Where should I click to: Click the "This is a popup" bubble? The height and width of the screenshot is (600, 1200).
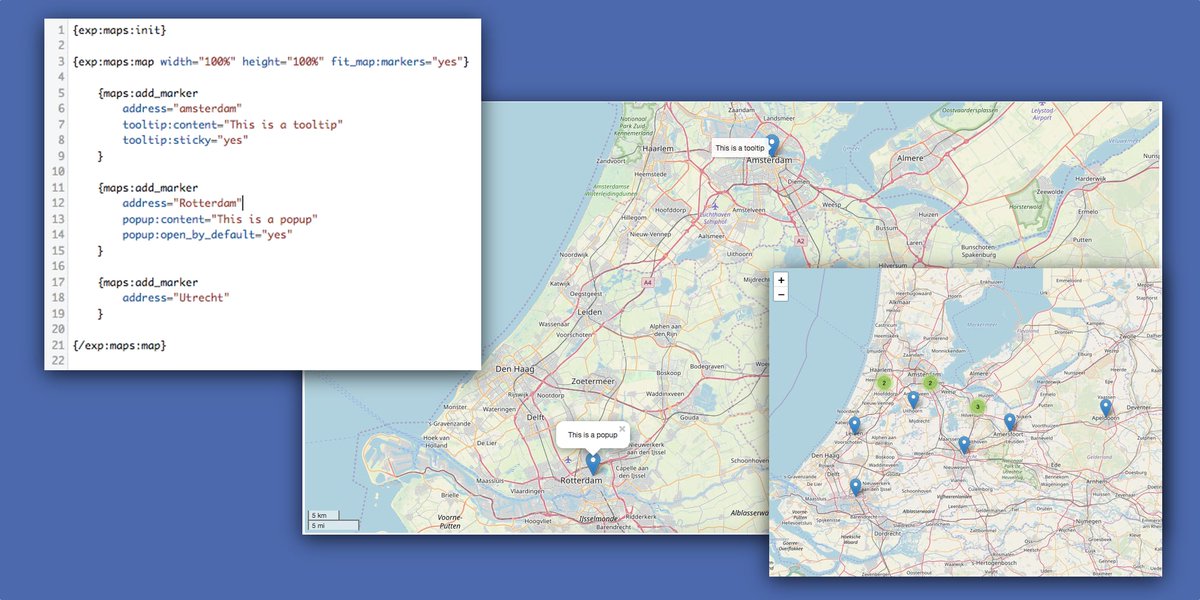[x=592, y=434]
